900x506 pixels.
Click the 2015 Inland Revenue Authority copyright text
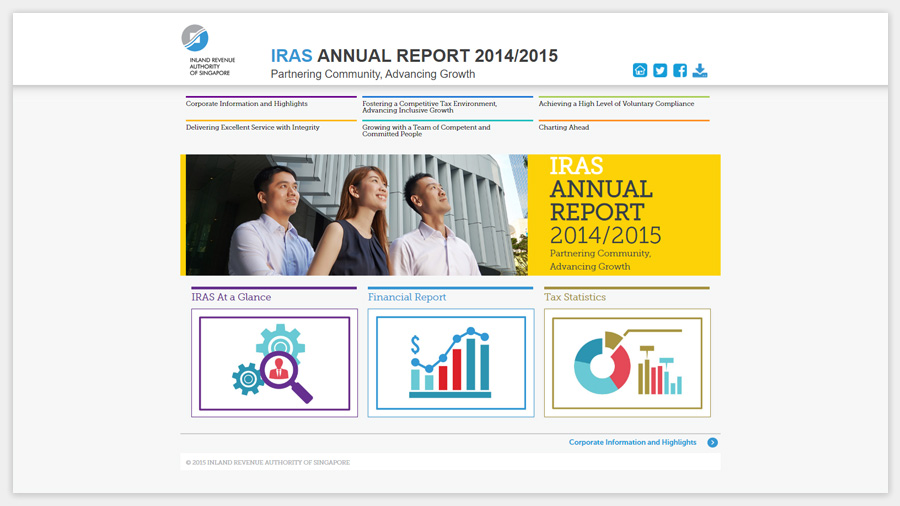point(268,462)
